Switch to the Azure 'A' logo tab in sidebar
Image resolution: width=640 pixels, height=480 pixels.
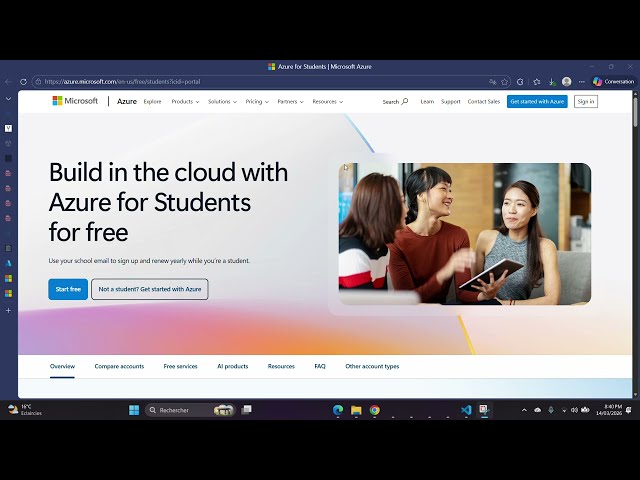8,263
